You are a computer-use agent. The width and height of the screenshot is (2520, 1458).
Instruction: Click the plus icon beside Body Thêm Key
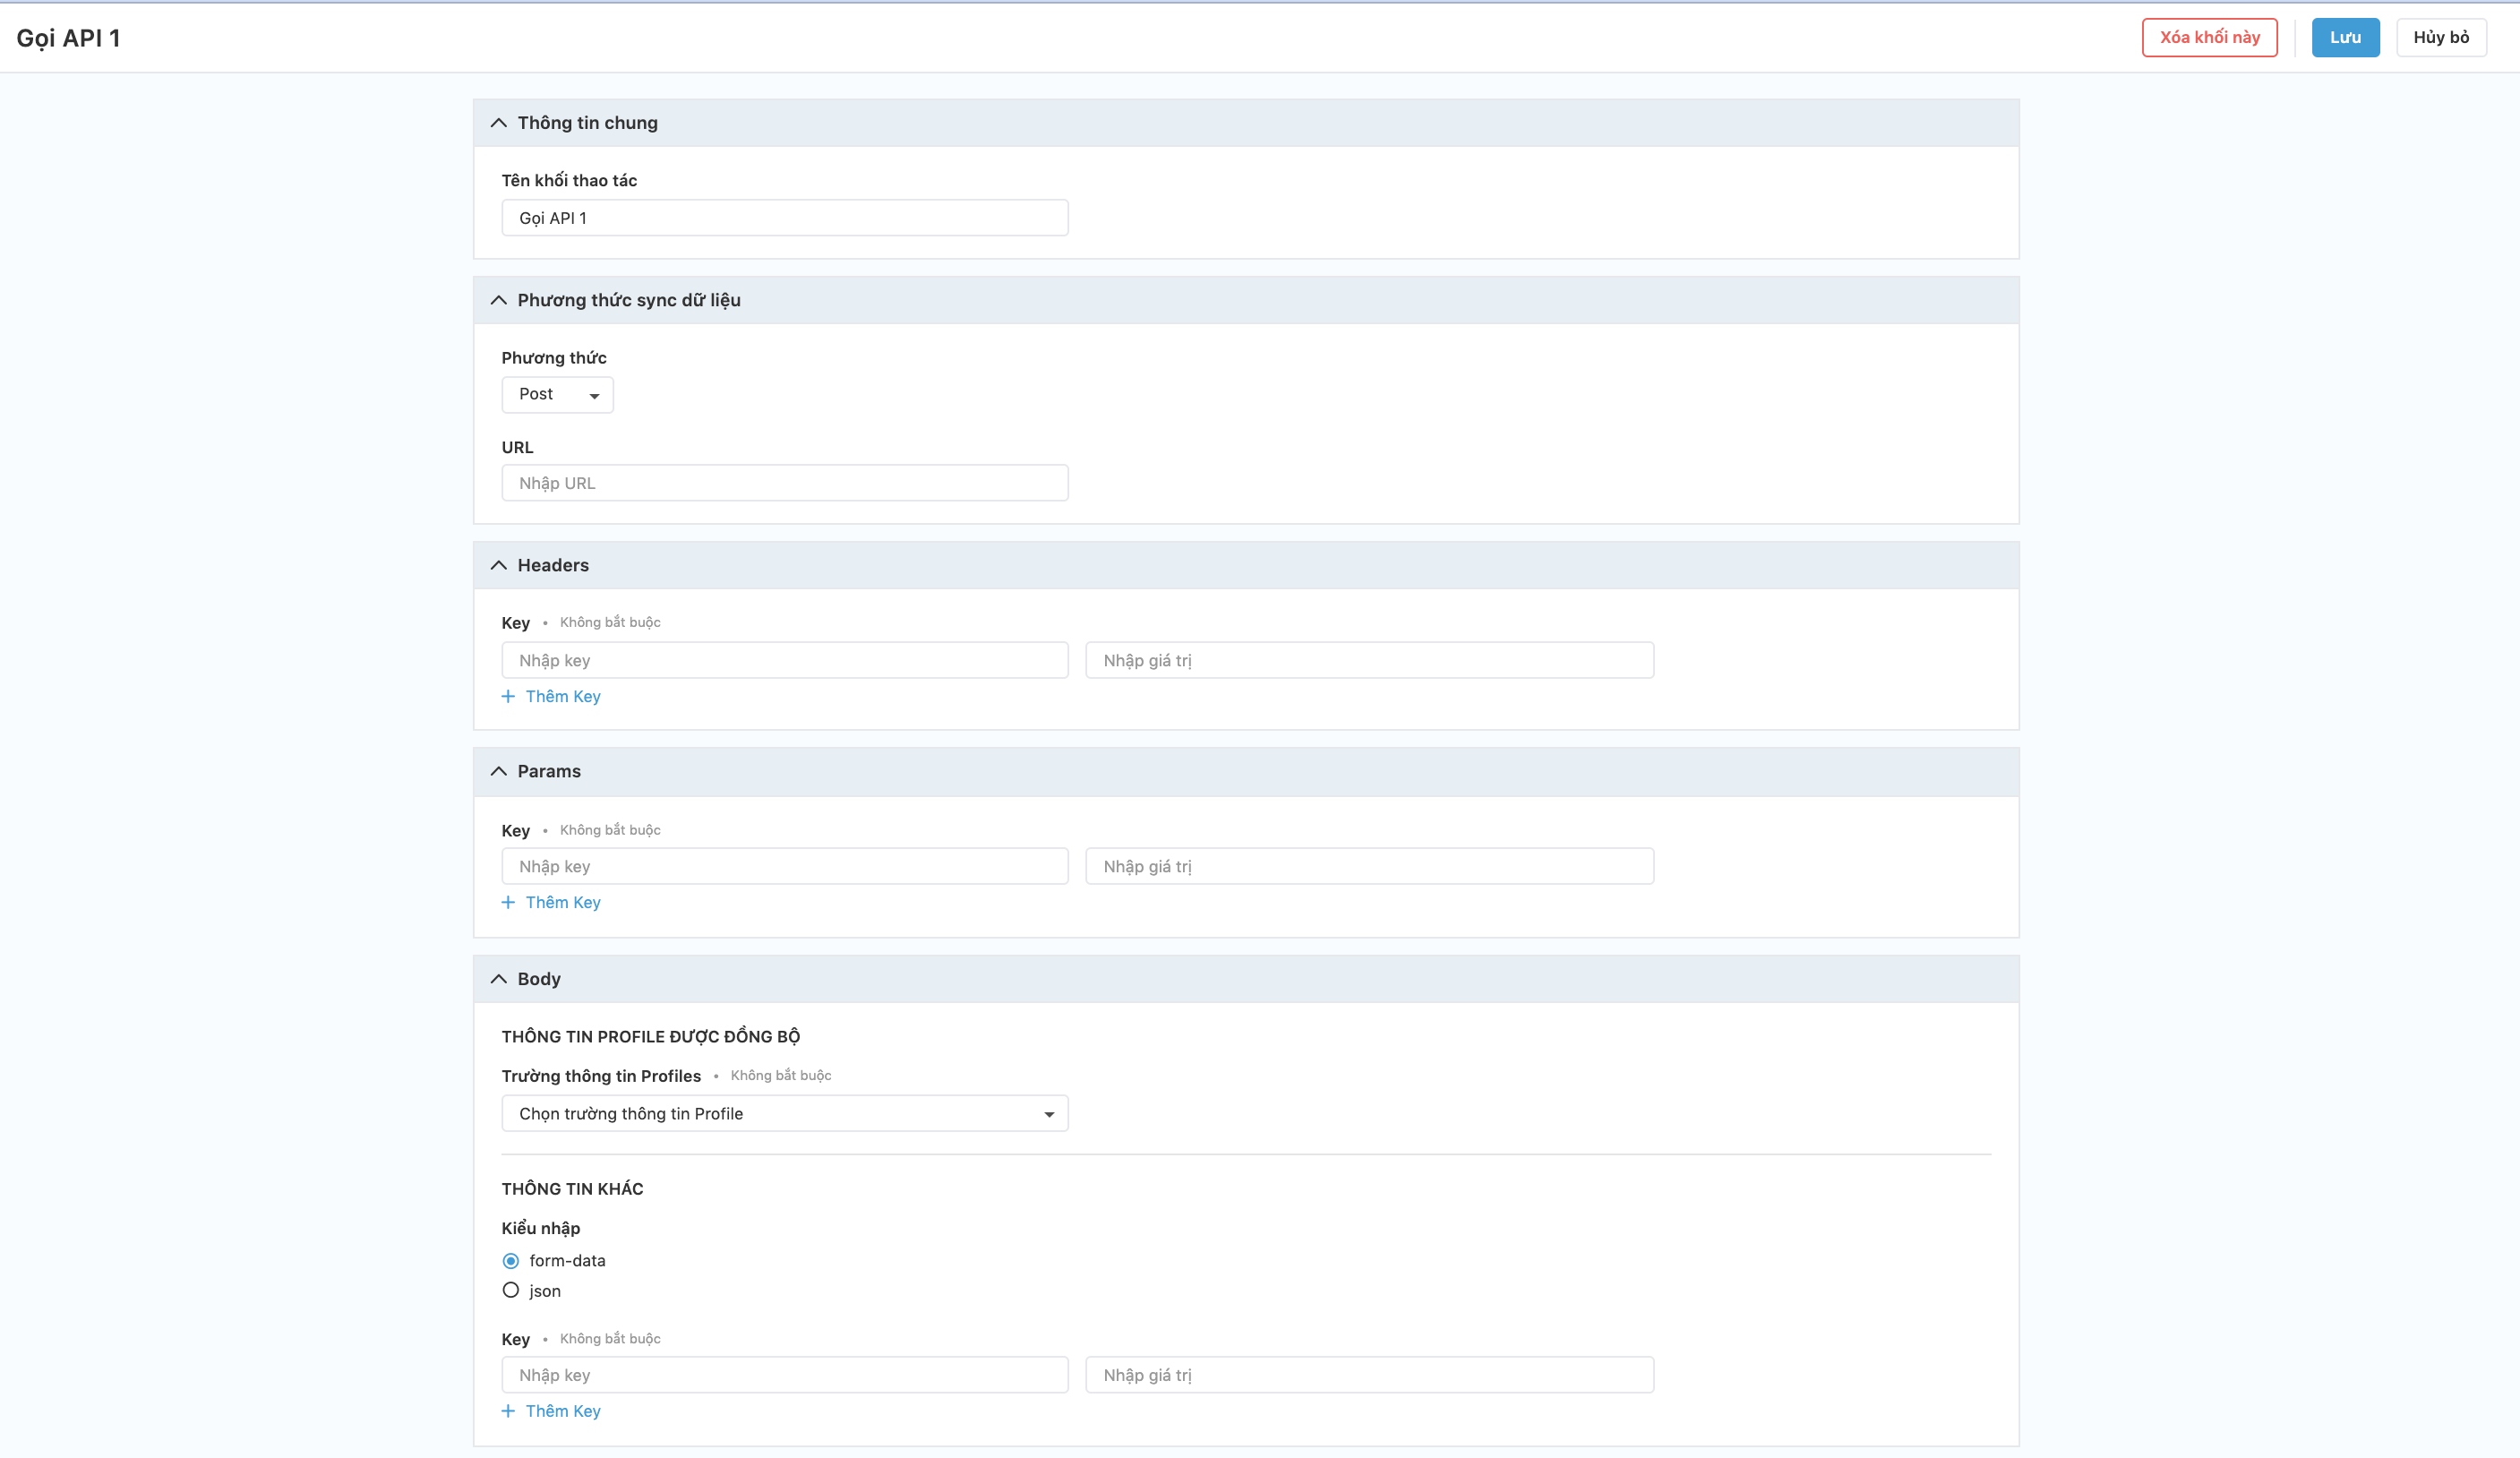[x=508, y=1411]
